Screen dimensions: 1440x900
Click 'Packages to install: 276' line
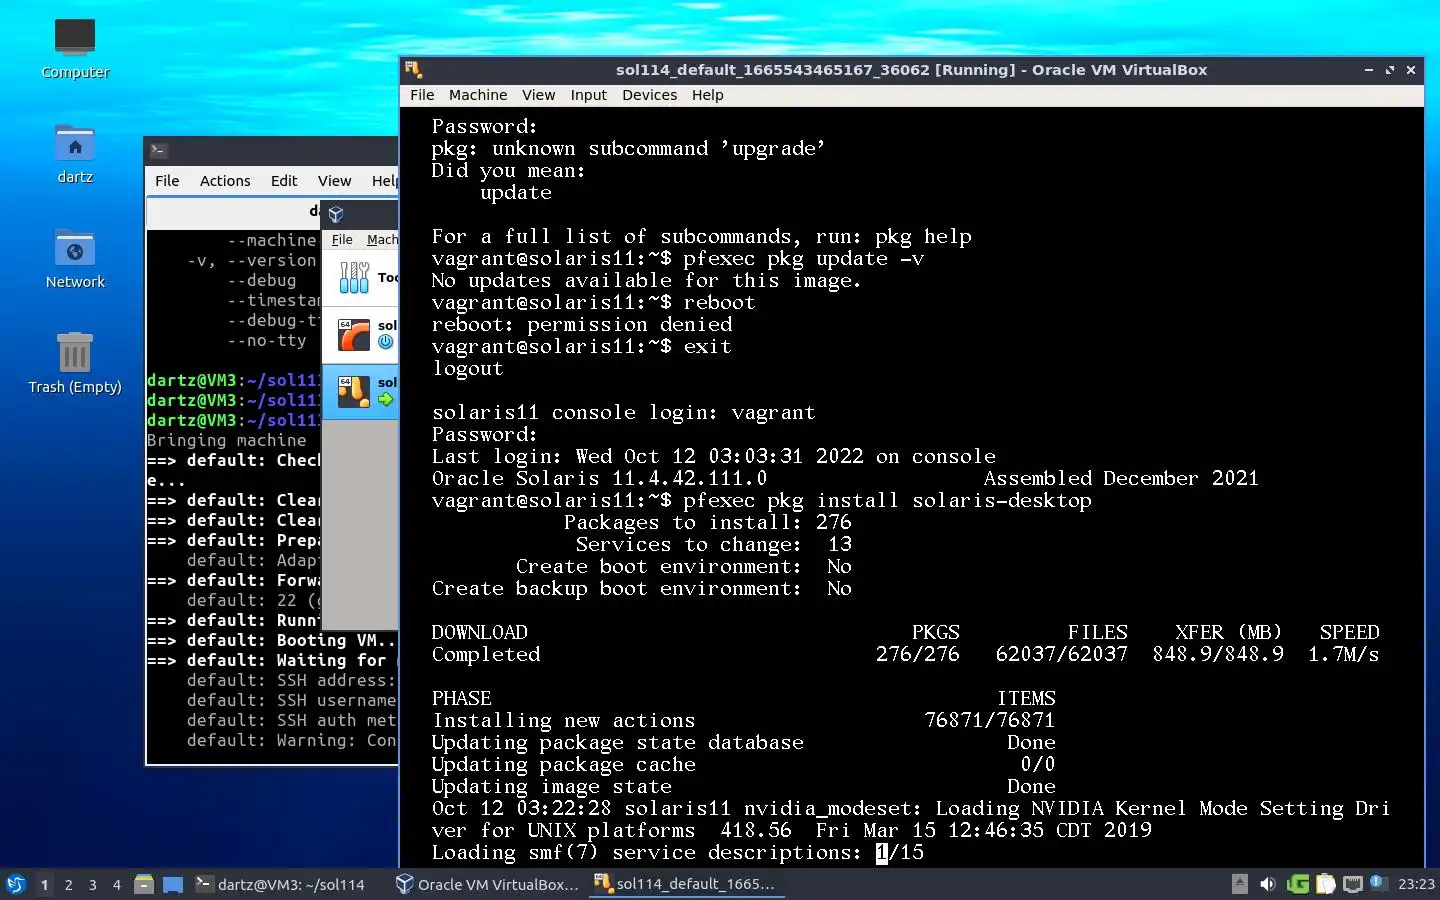[x=708, y=523]
